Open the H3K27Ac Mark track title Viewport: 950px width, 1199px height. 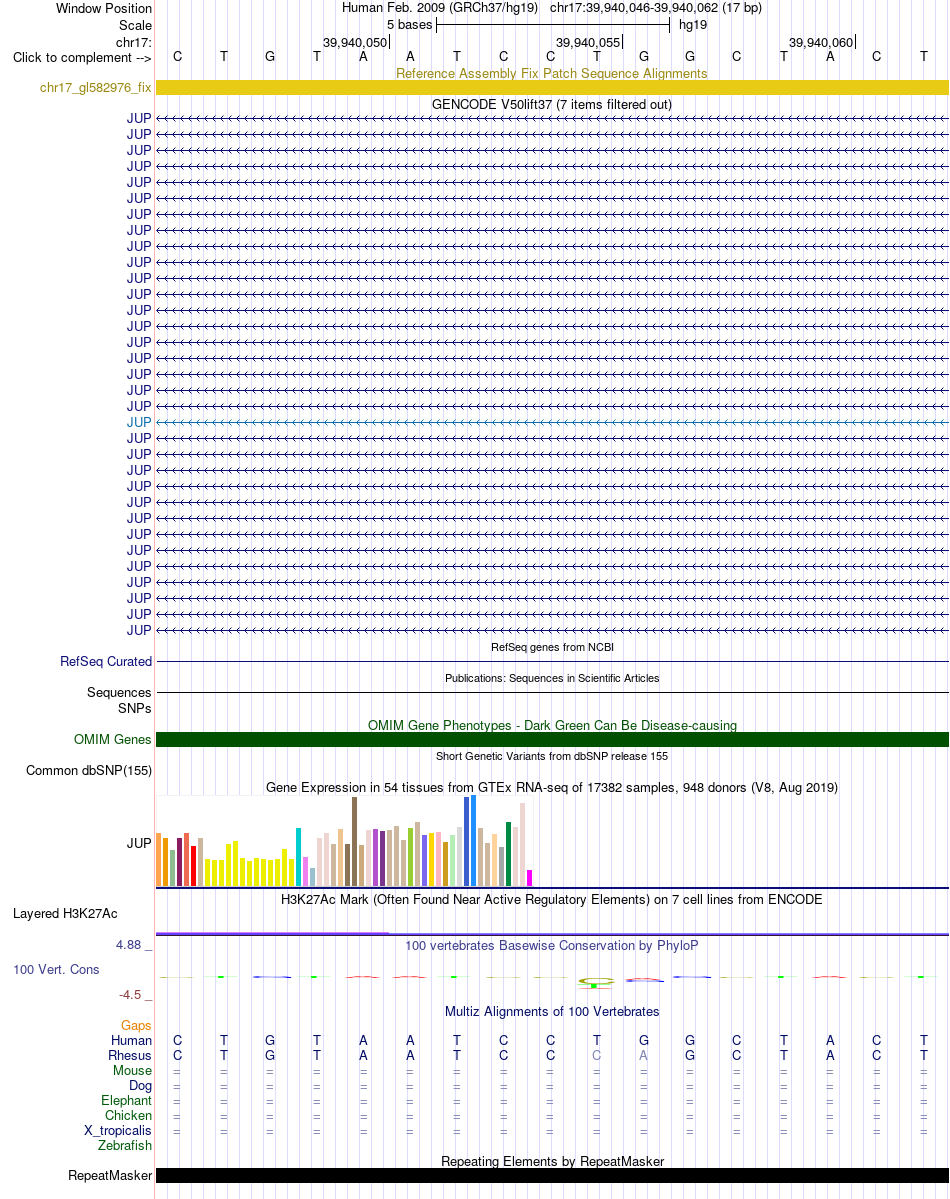point(551,899)
